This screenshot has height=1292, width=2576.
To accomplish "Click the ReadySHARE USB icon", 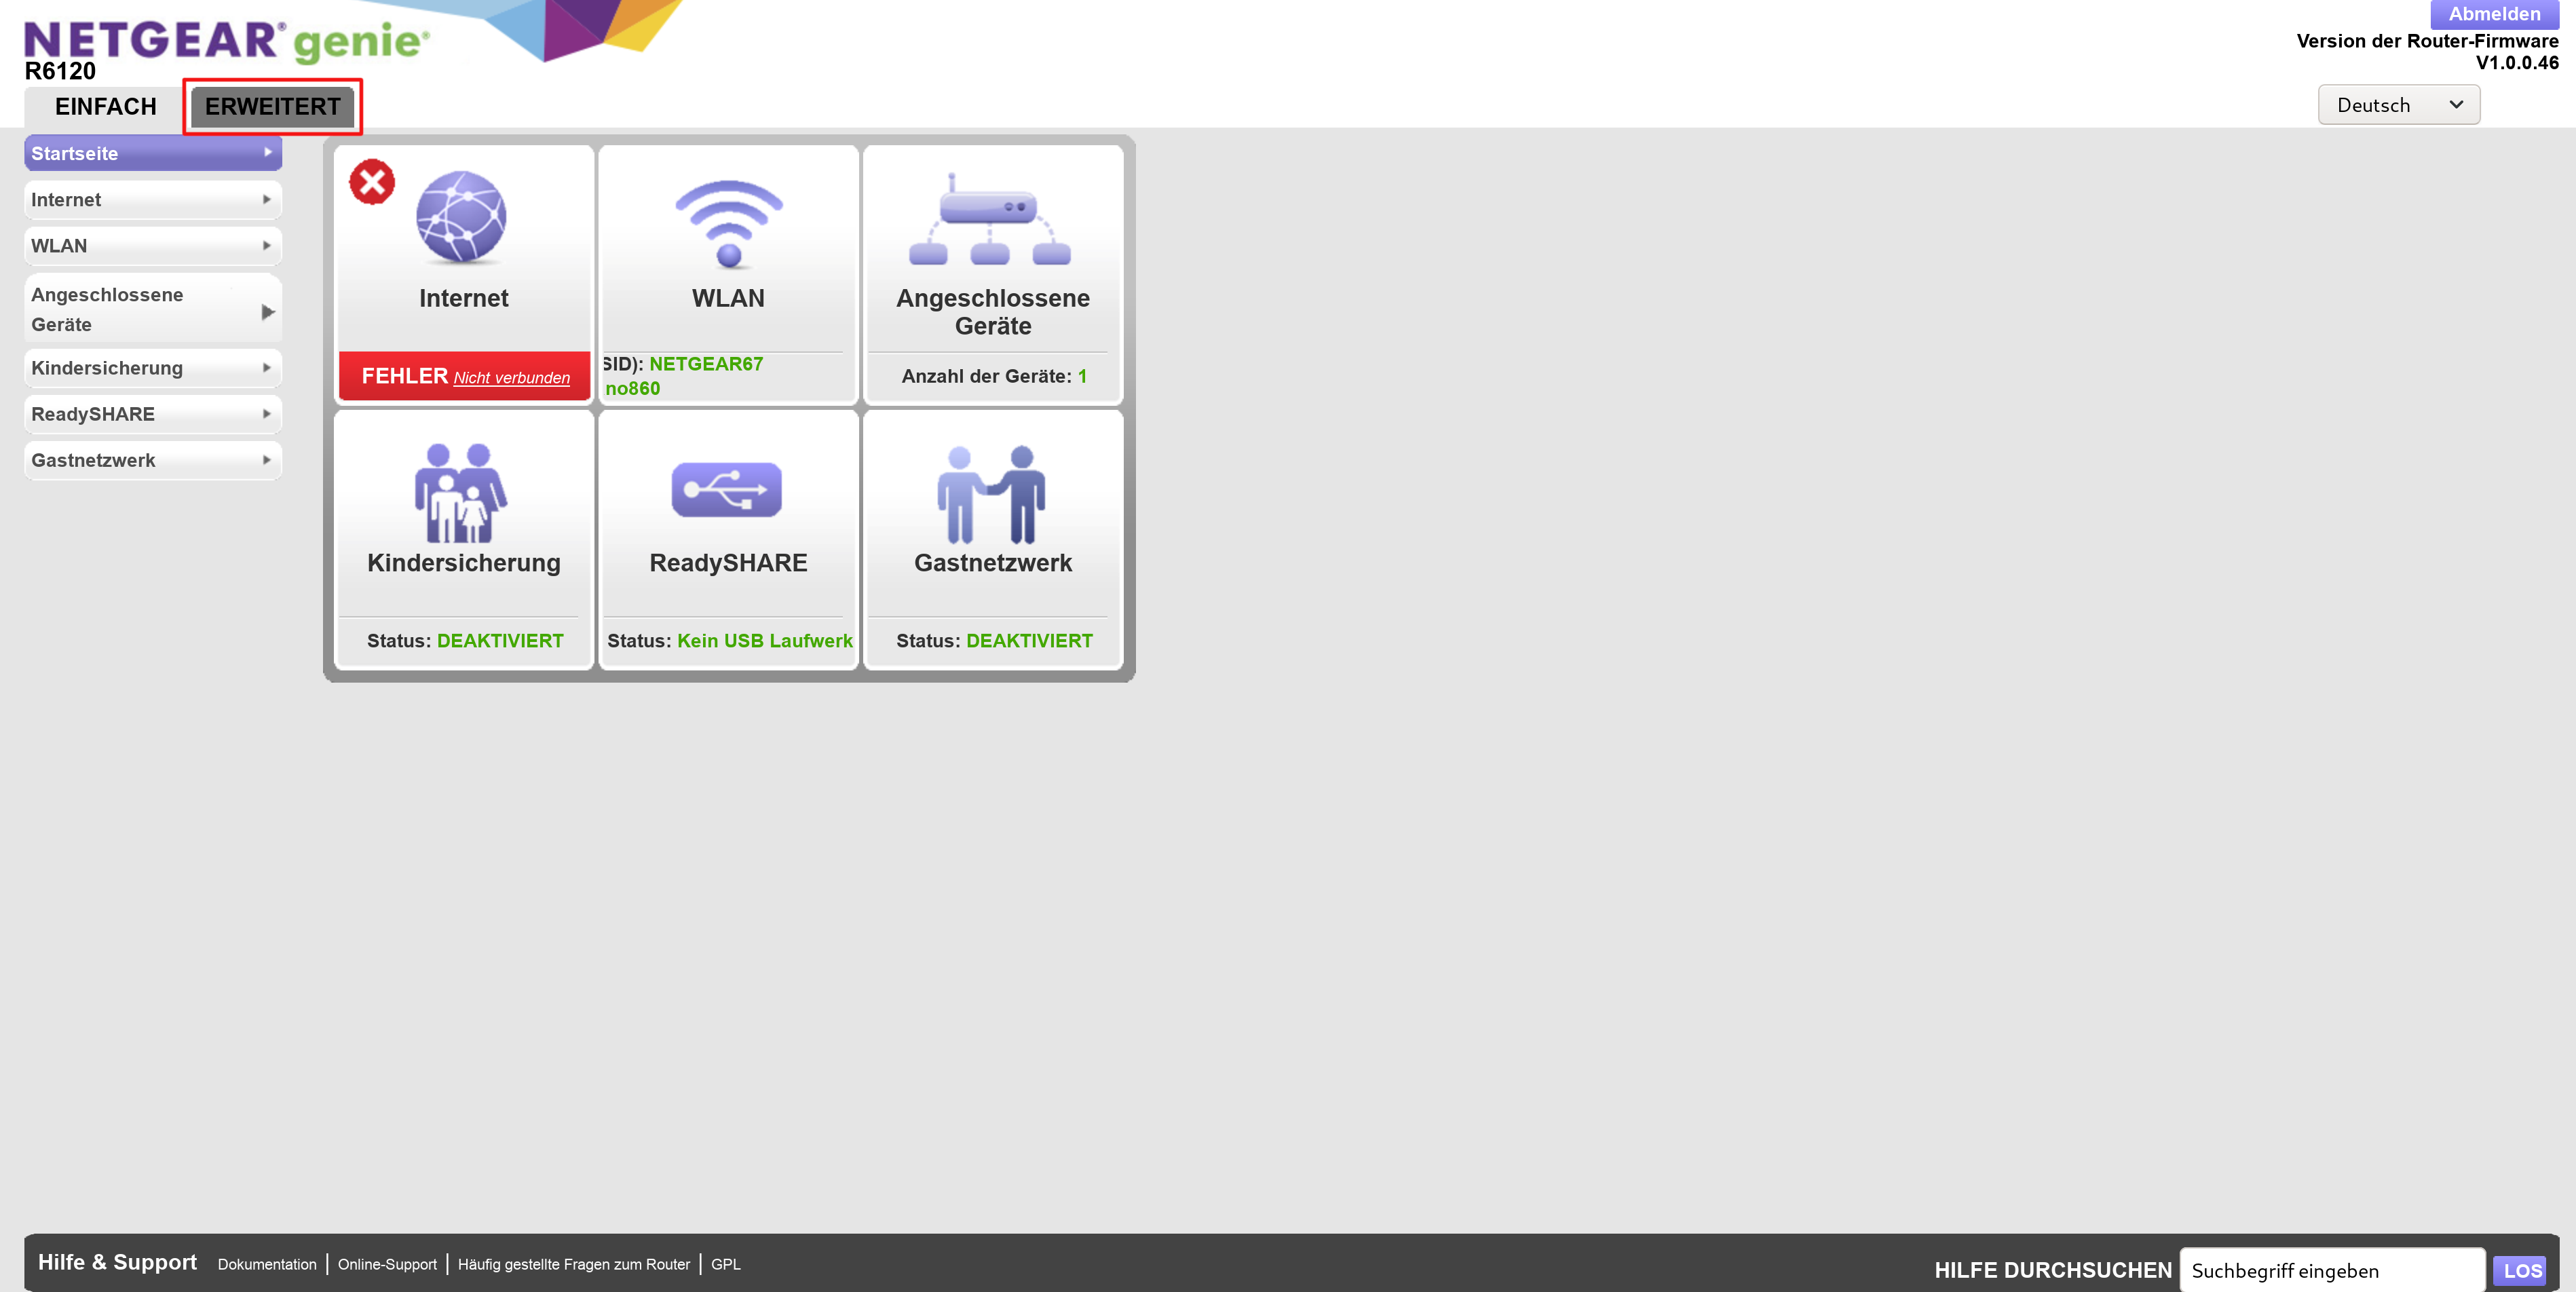I will pos(726,489).
